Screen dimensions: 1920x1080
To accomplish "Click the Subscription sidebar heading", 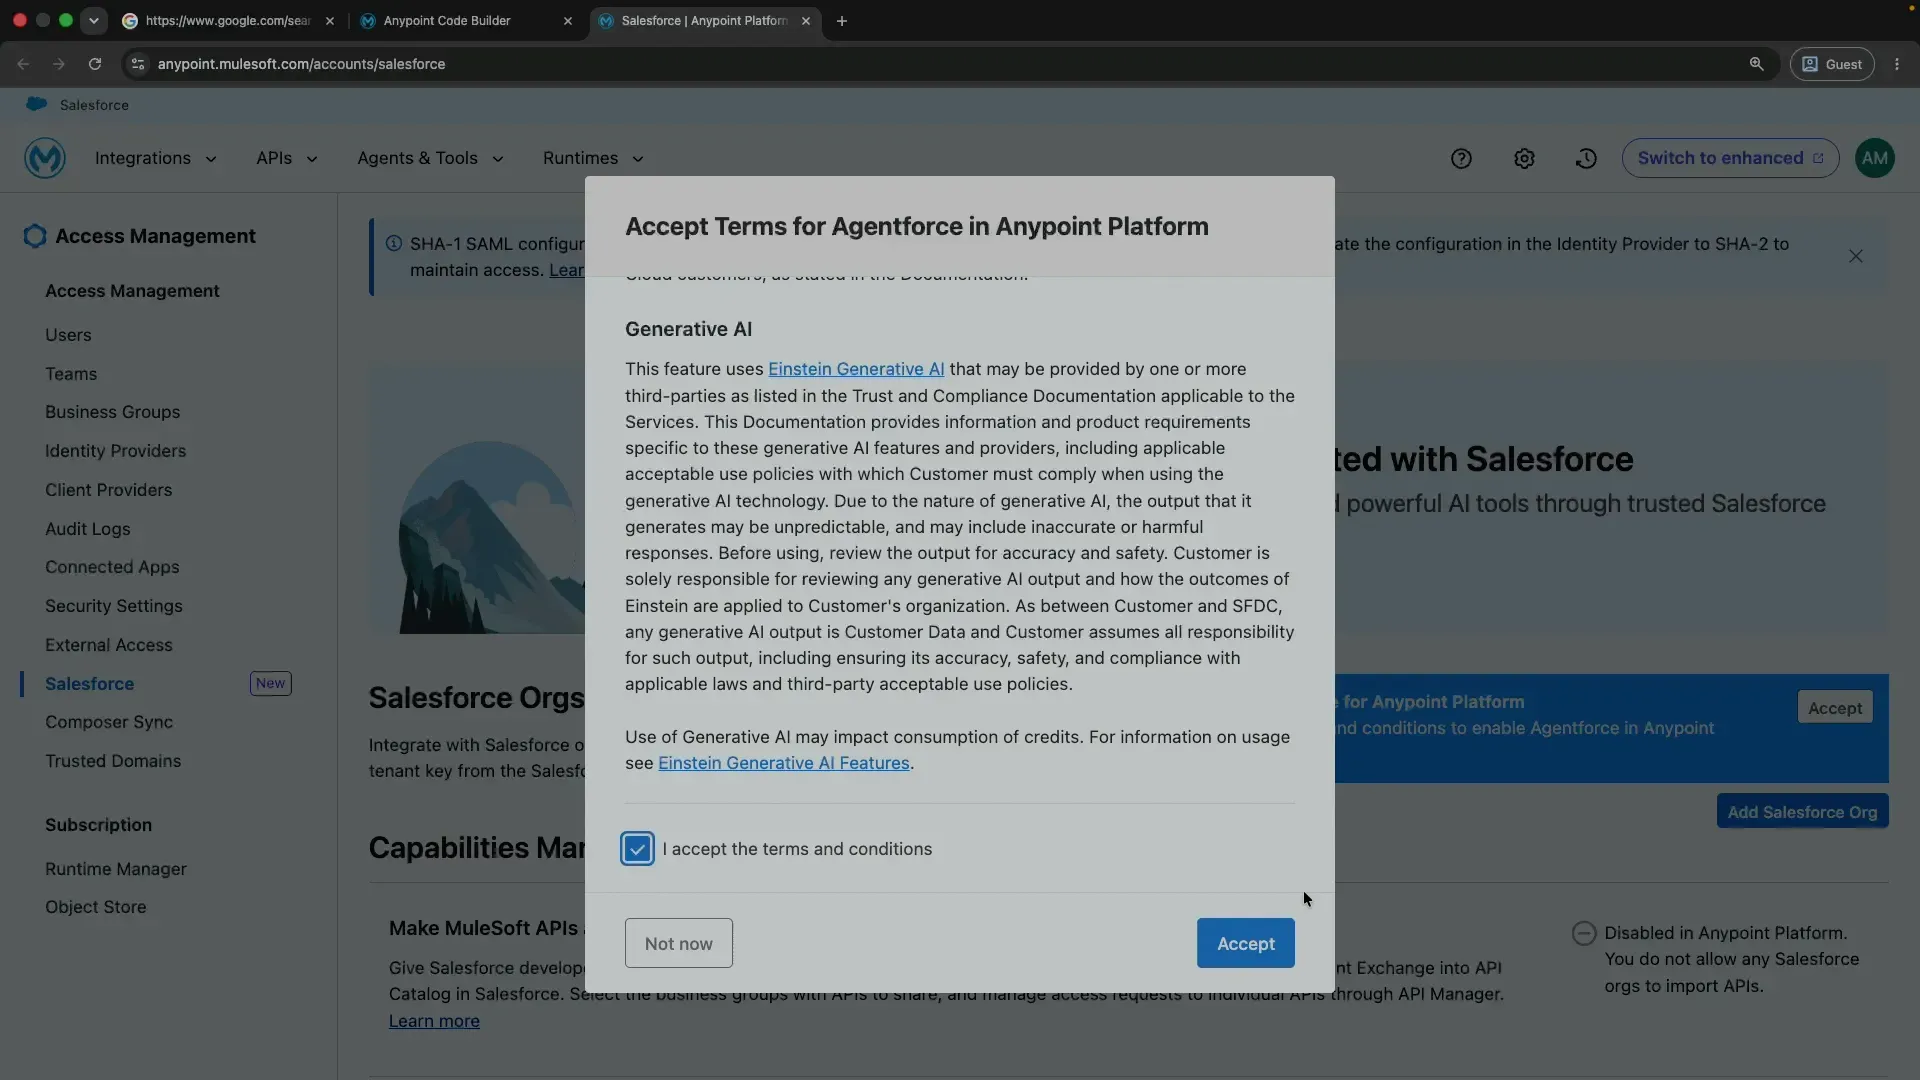I will tap(98, 825).
